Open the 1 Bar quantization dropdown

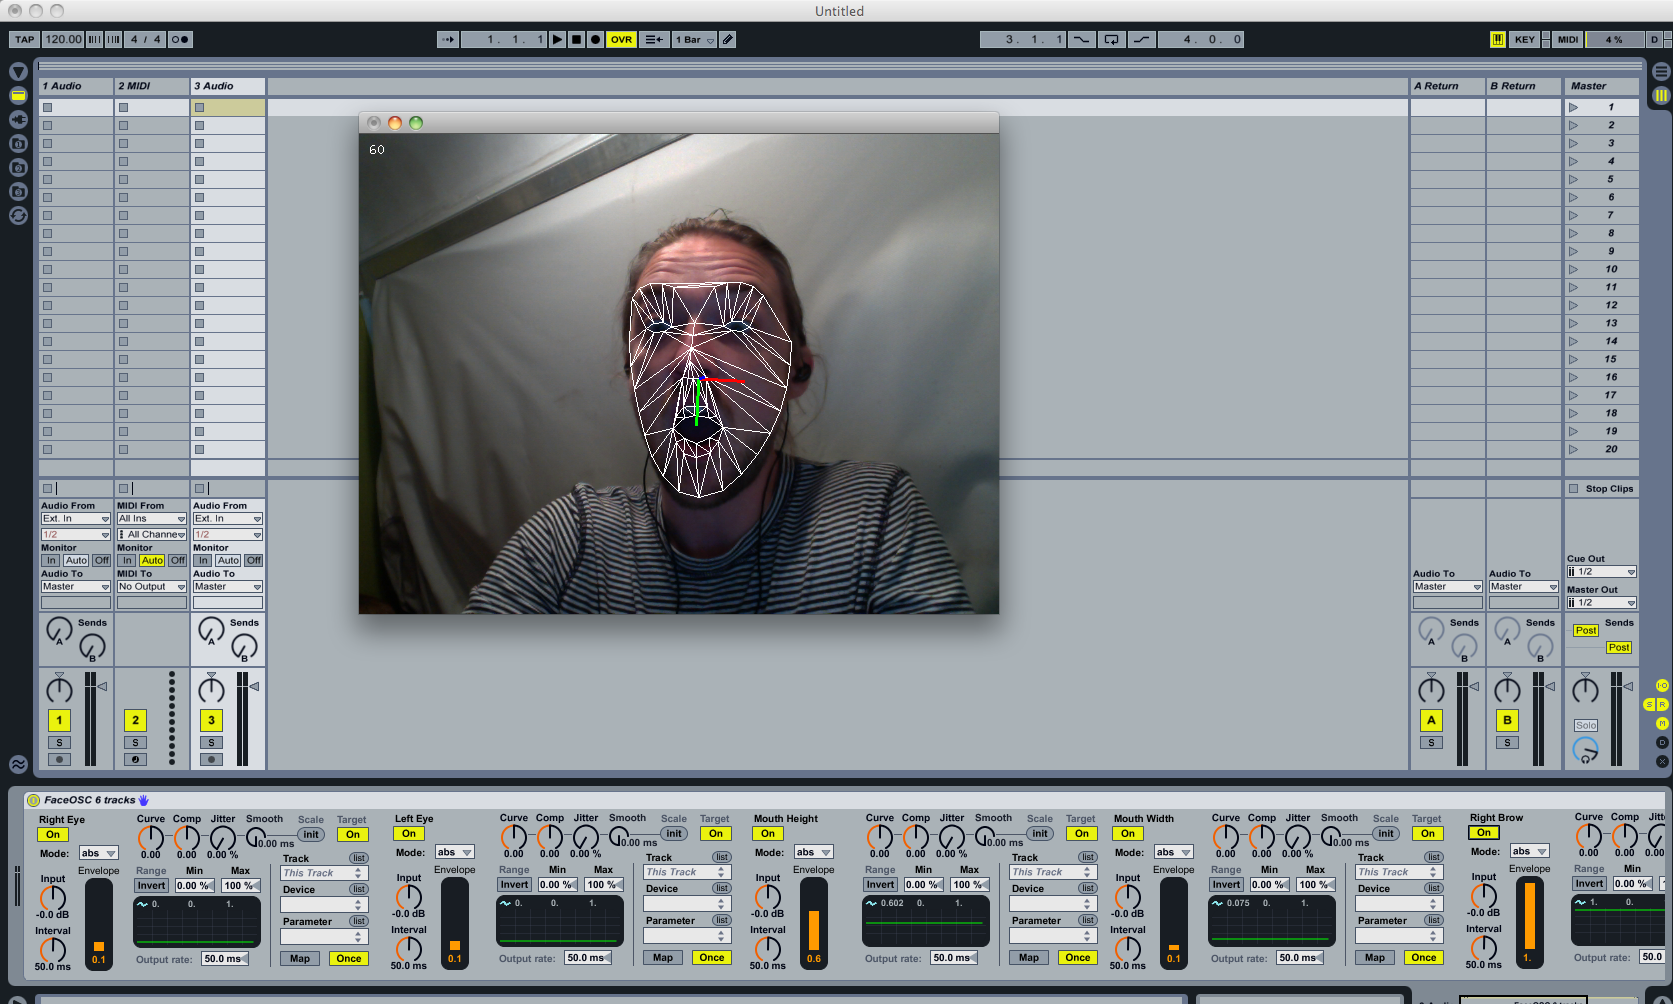coord(694,40)
